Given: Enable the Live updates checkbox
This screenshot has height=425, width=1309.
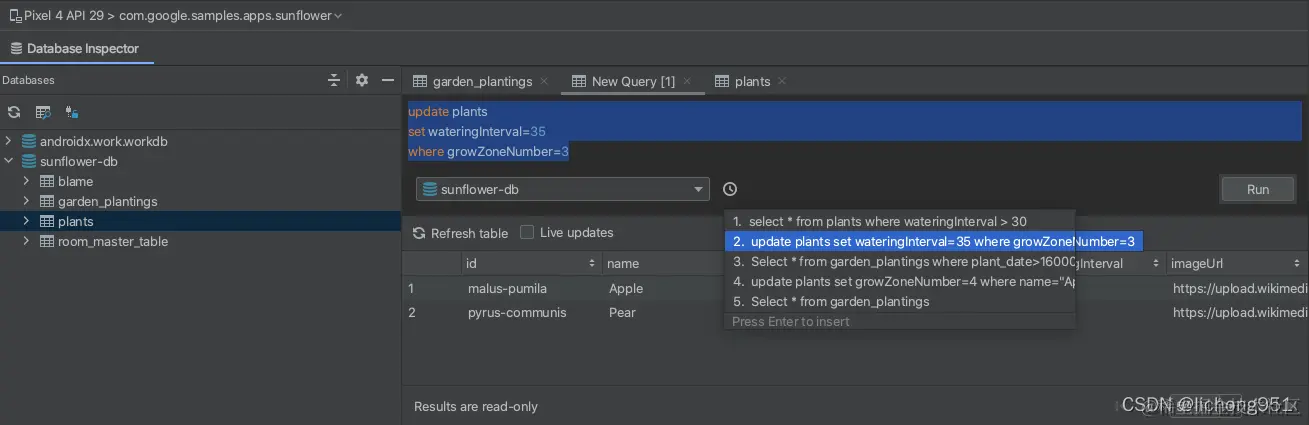Looking at the screenshot, I should tap(527, 232).
